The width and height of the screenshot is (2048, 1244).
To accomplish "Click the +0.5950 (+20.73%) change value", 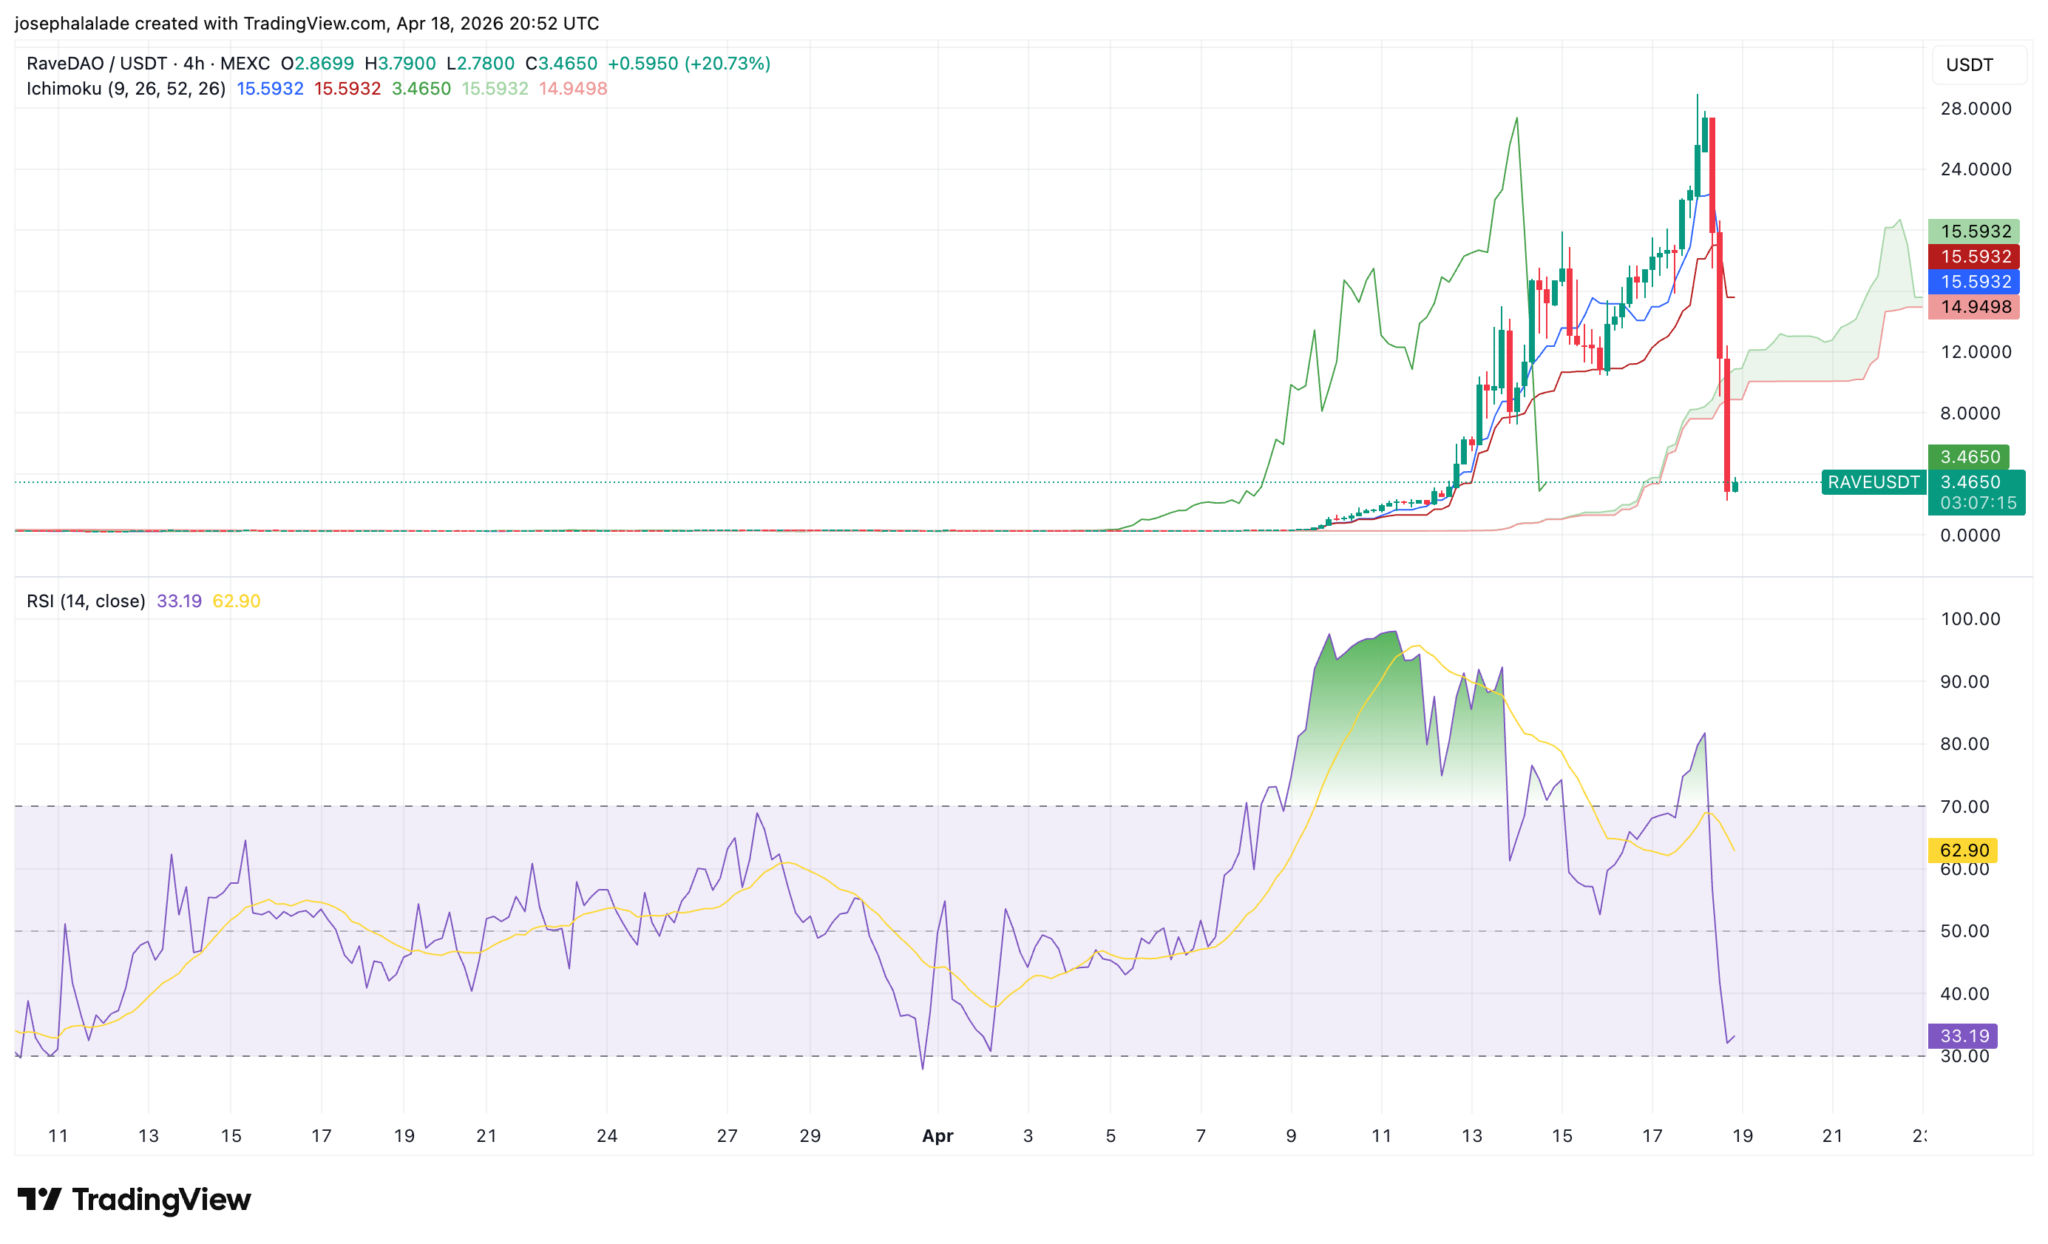I will [x=689, y=63].
